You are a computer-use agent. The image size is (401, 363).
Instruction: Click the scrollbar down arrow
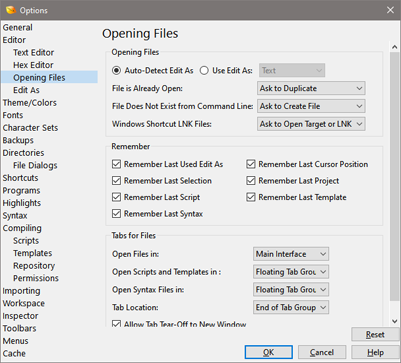click(395, 321)
